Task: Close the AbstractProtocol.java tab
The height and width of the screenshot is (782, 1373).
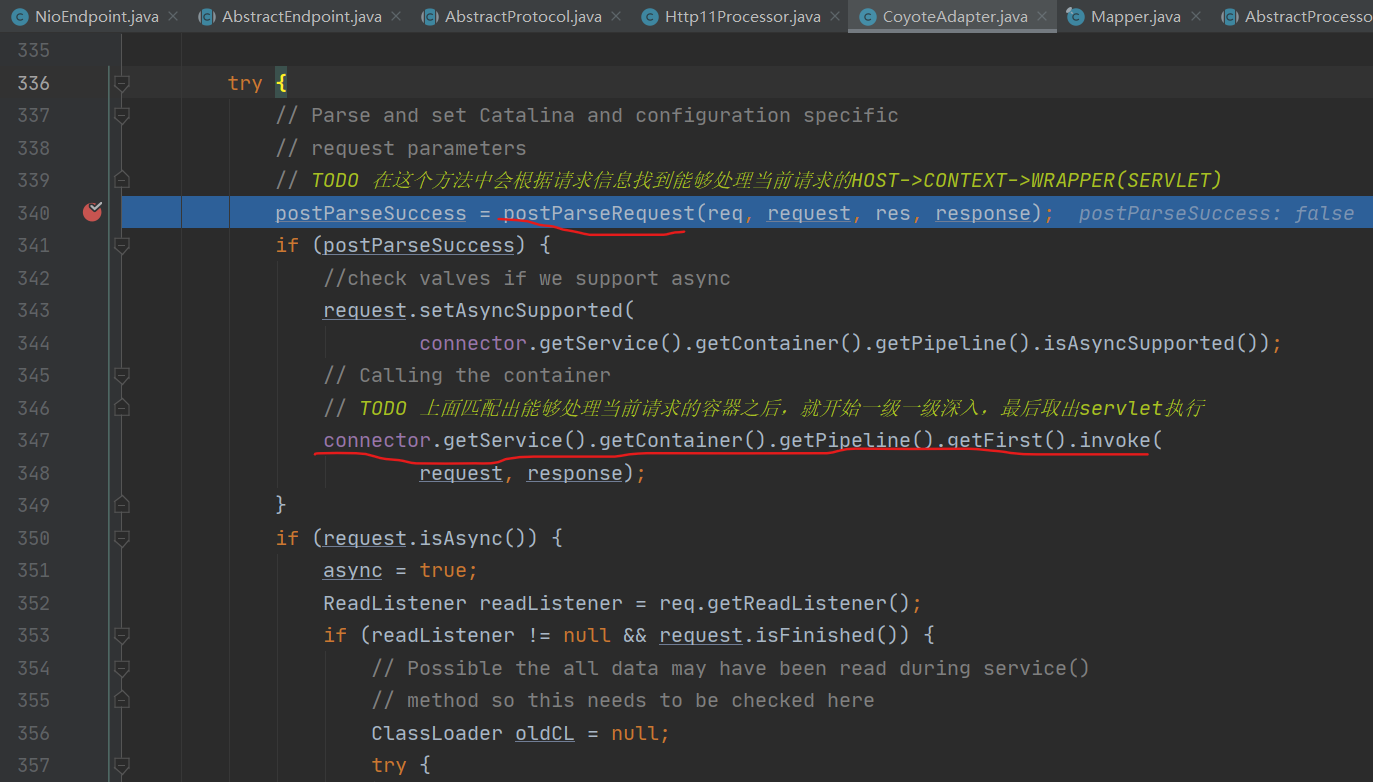Action: pos(615,17)
